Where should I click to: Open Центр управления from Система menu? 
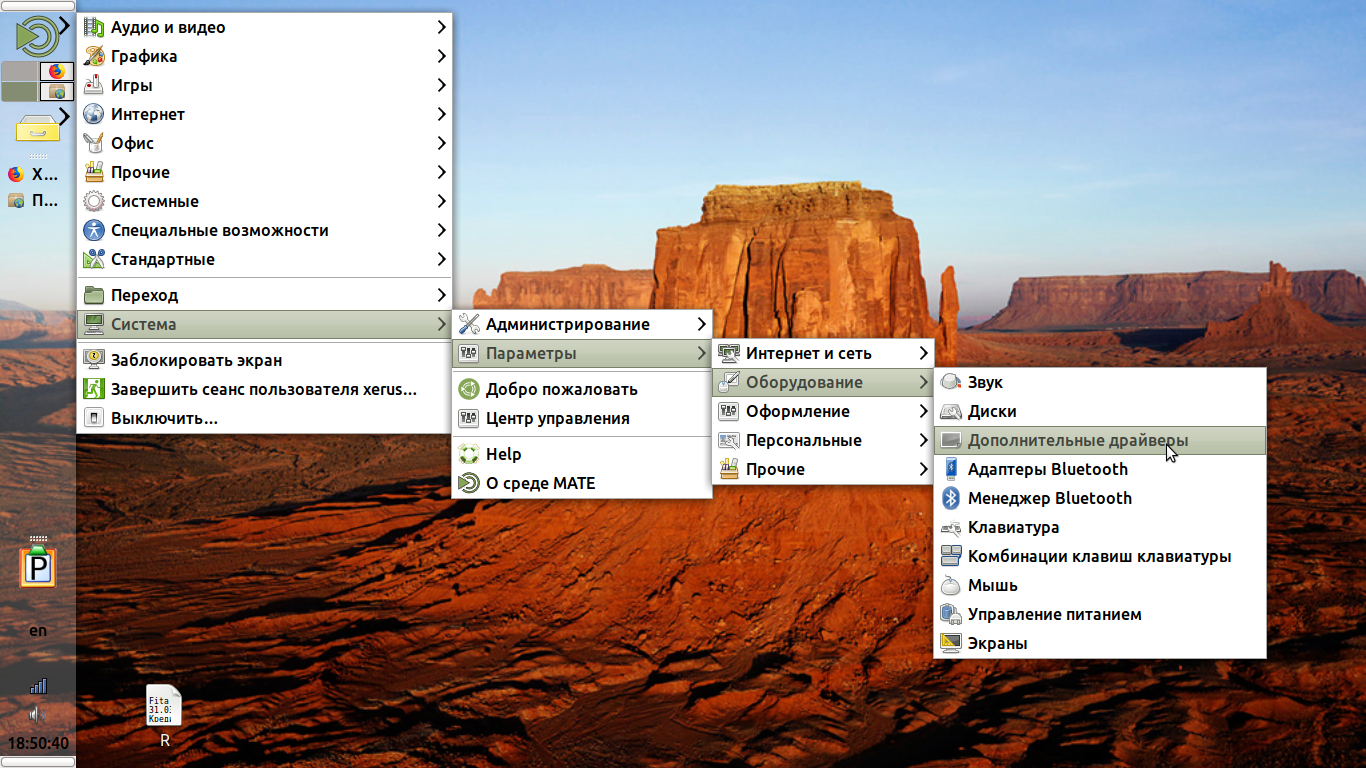point(557,418)
